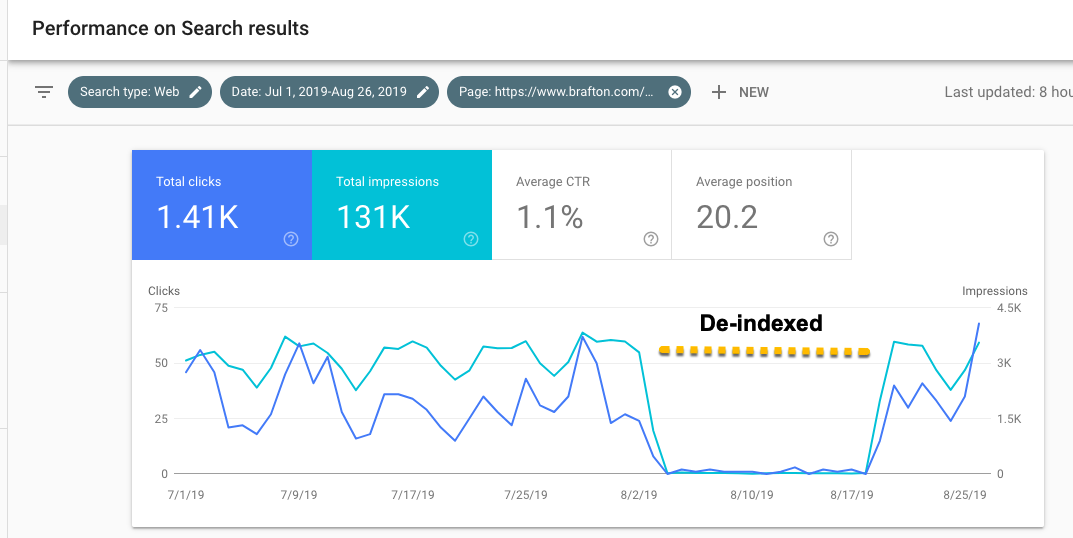
Task: Click the NEW filter button label
Action: (x=754, y=92)
